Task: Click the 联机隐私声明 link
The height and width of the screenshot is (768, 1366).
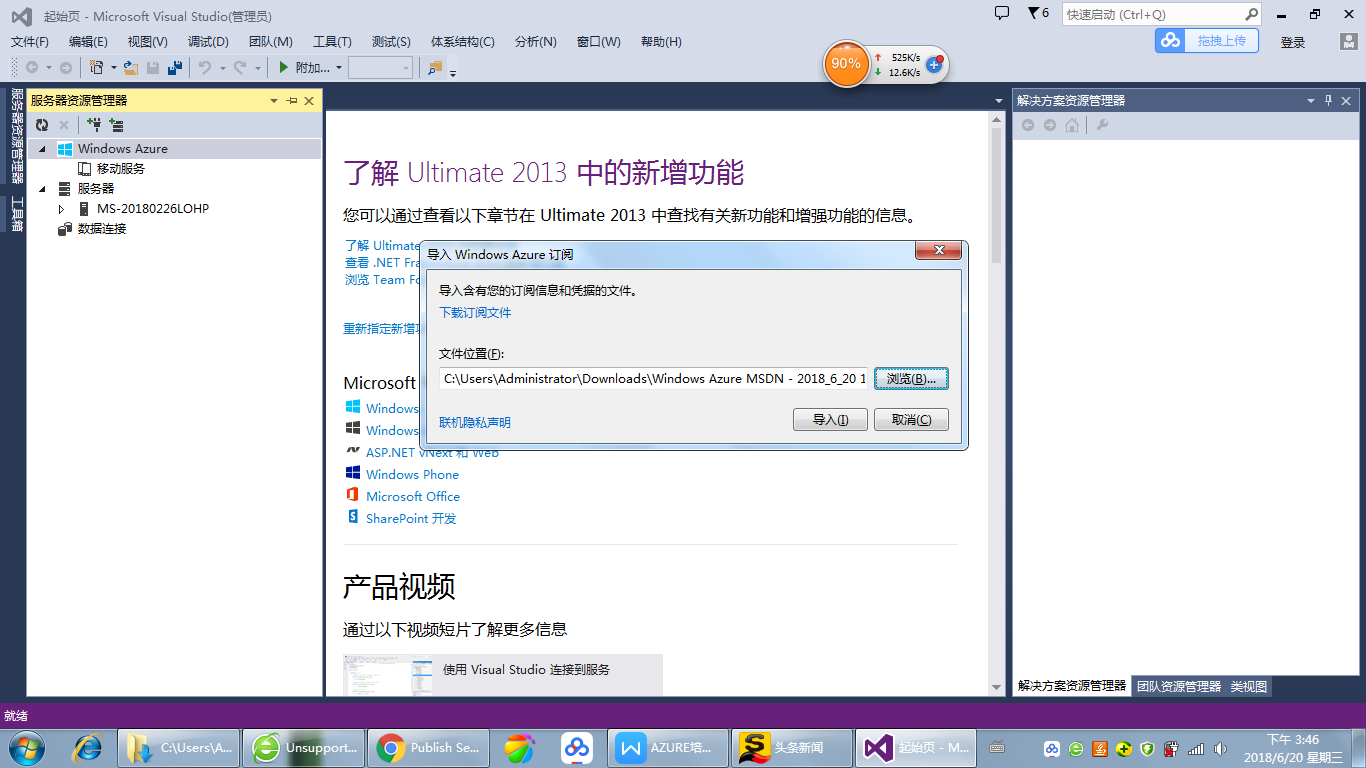Action: click(x=475, y=423)
